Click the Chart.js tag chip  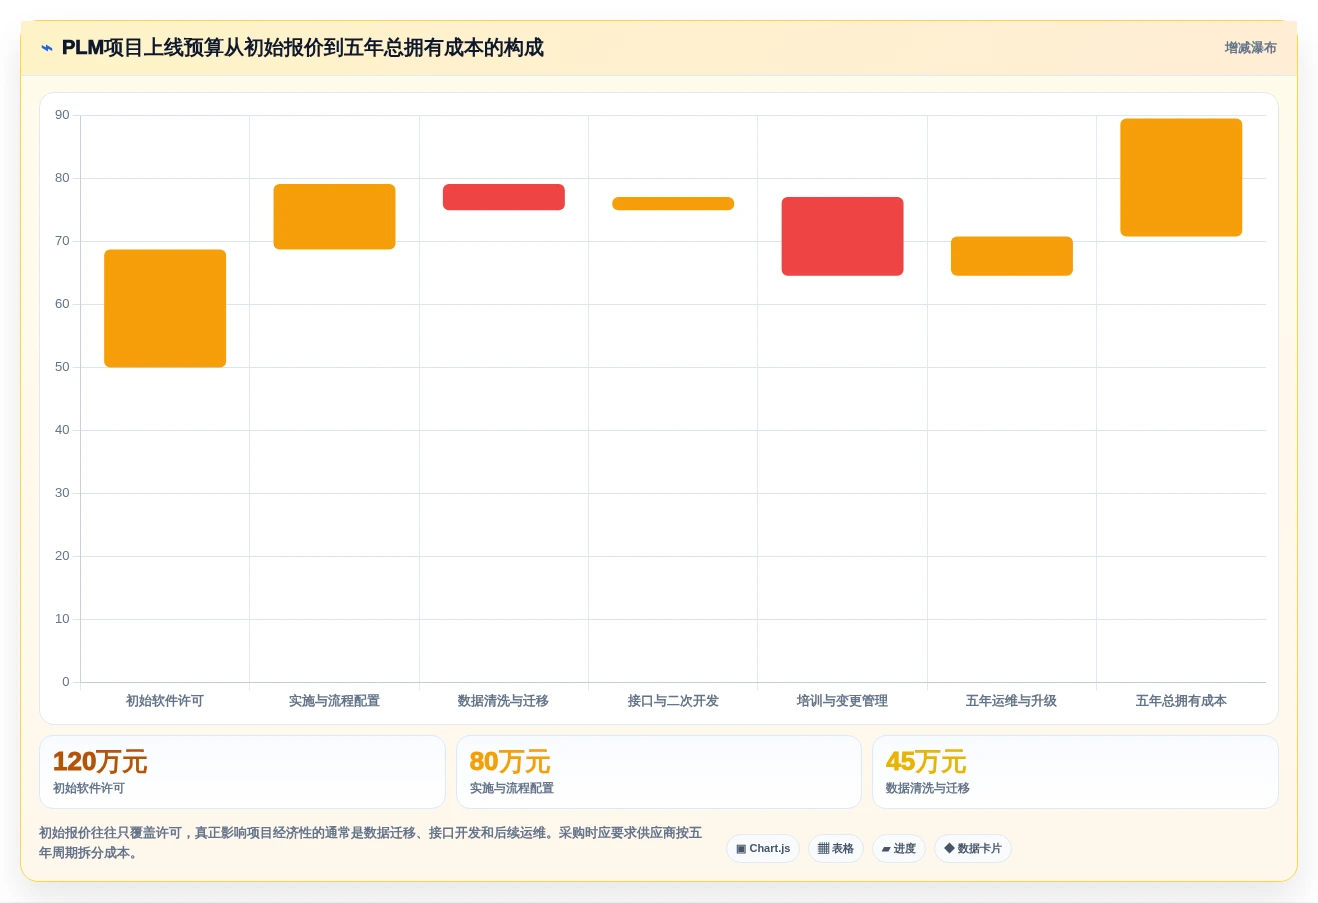click(x=763, y=848)
